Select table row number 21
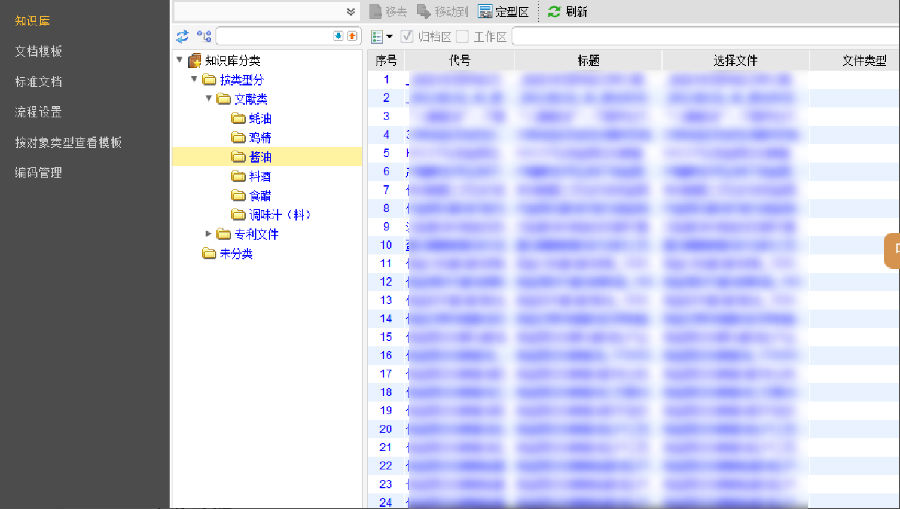The width and height of the screenshot is (900, 509). click(x=634, y=447)
